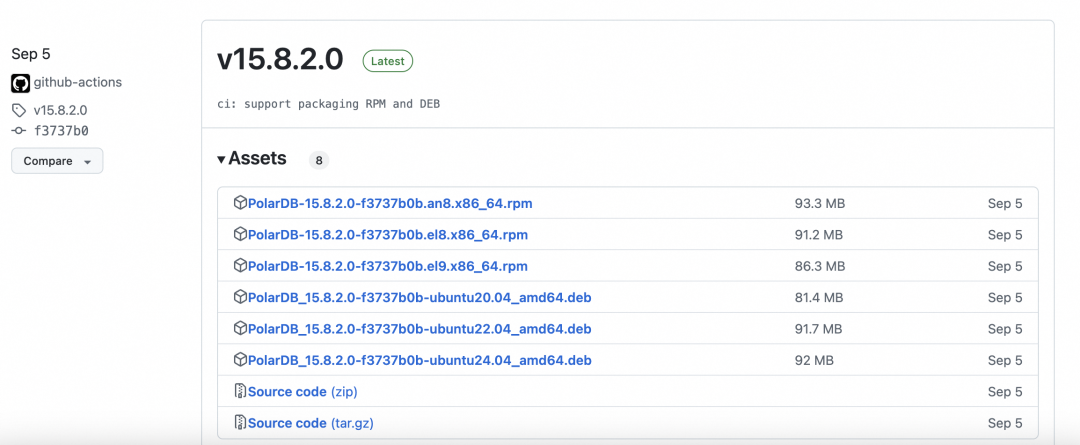Viewport: 1080px width, 445px height.
Task: Download PolarDB ubuntu22.04_amd64.deb package
Action: pyautogui.click(x=419, y=329)
